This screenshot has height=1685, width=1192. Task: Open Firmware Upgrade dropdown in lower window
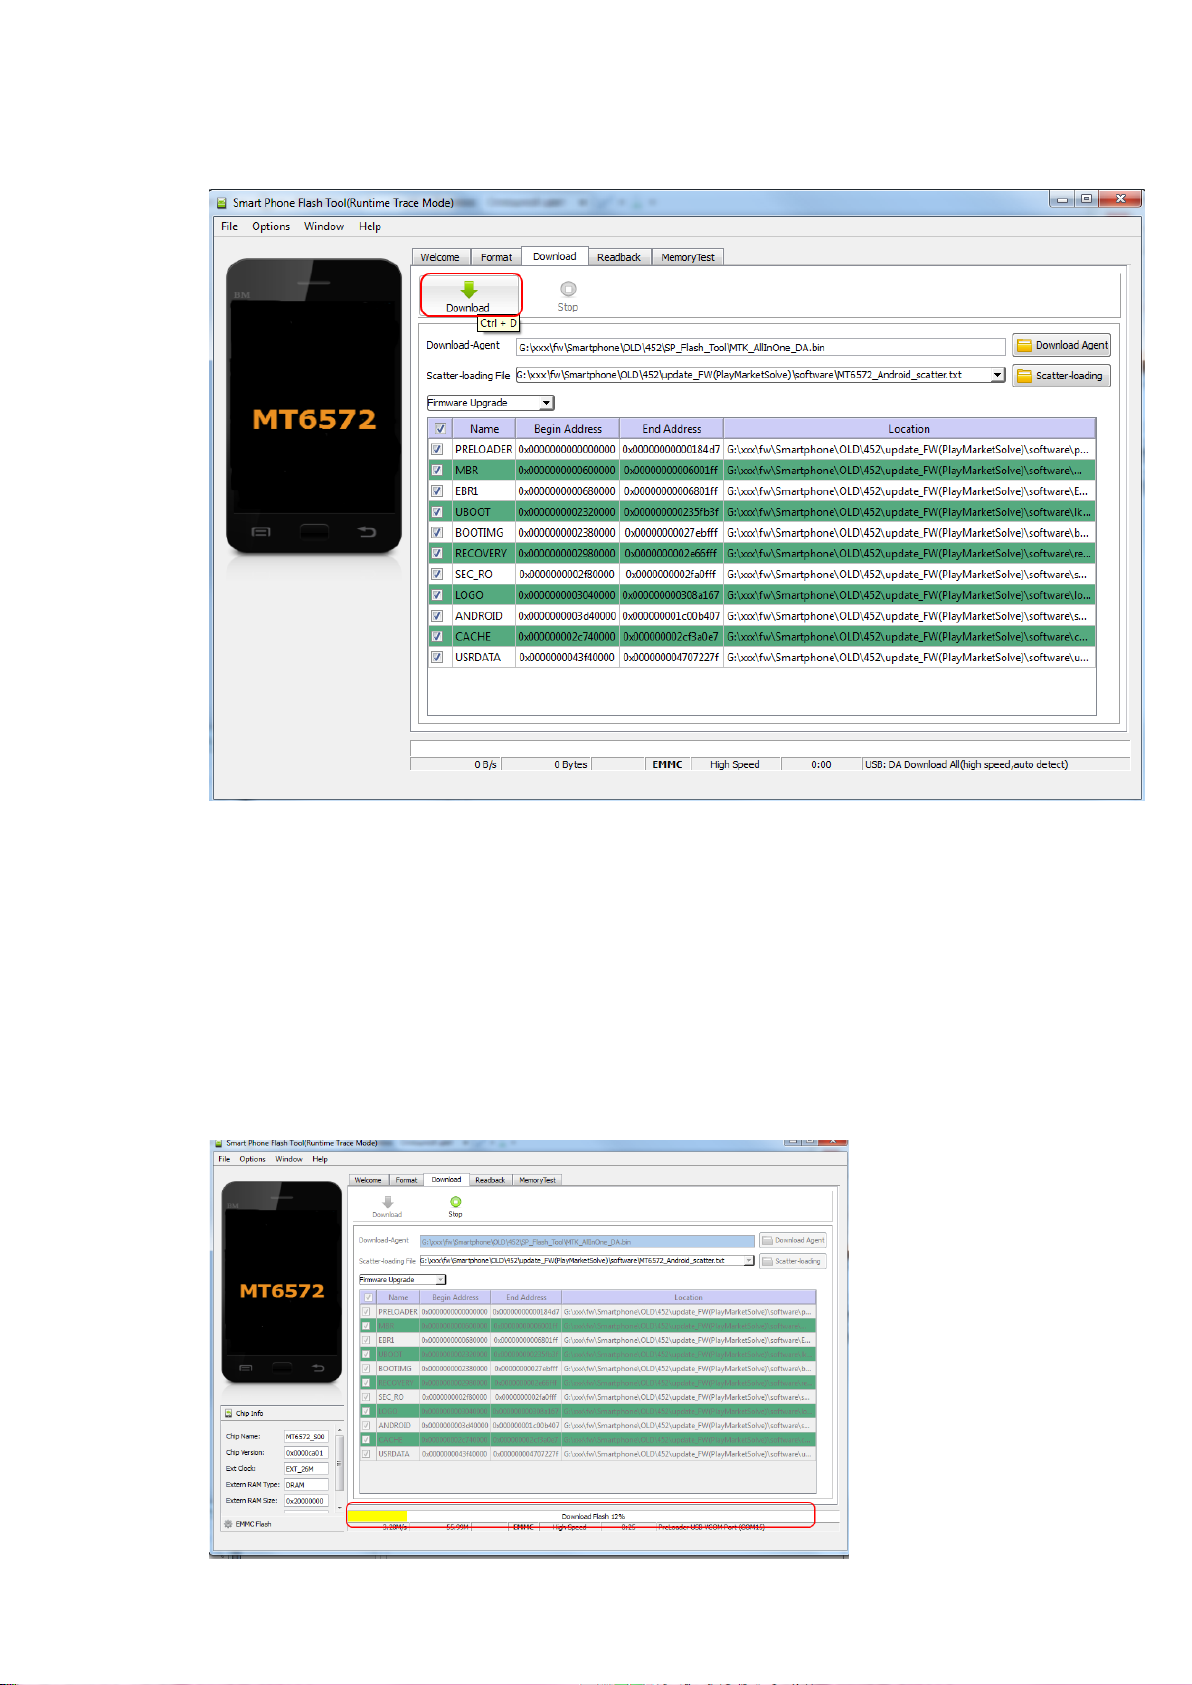(x=441, y=1280)
